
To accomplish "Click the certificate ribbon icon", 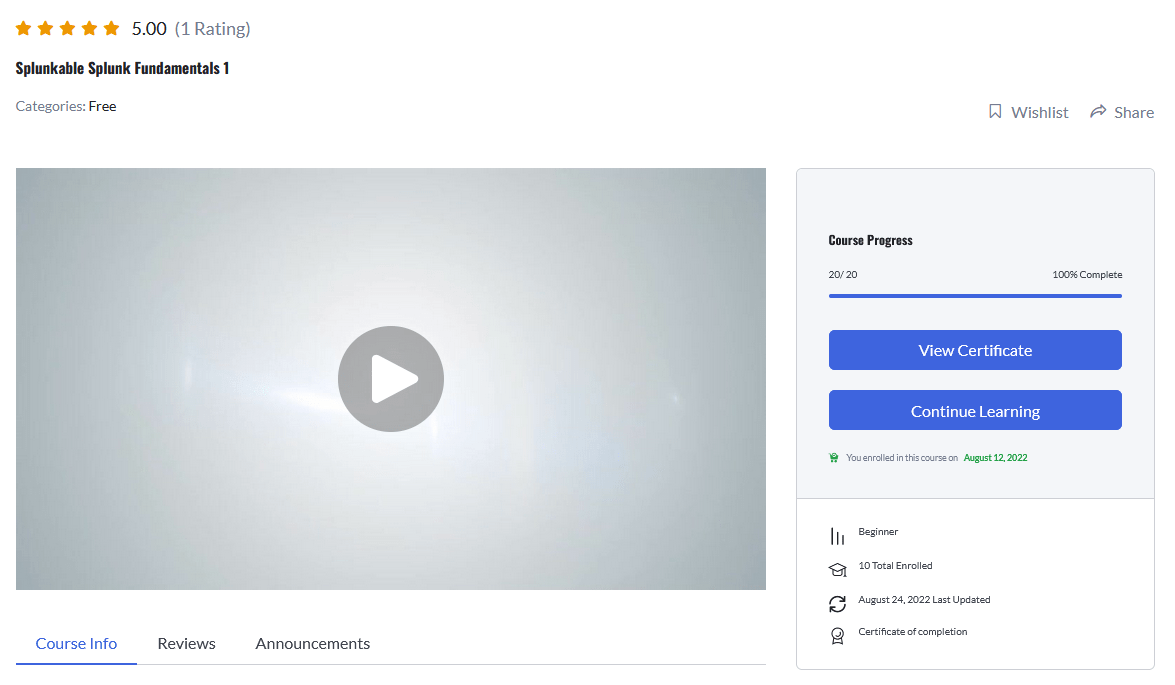I will point(837,636).
